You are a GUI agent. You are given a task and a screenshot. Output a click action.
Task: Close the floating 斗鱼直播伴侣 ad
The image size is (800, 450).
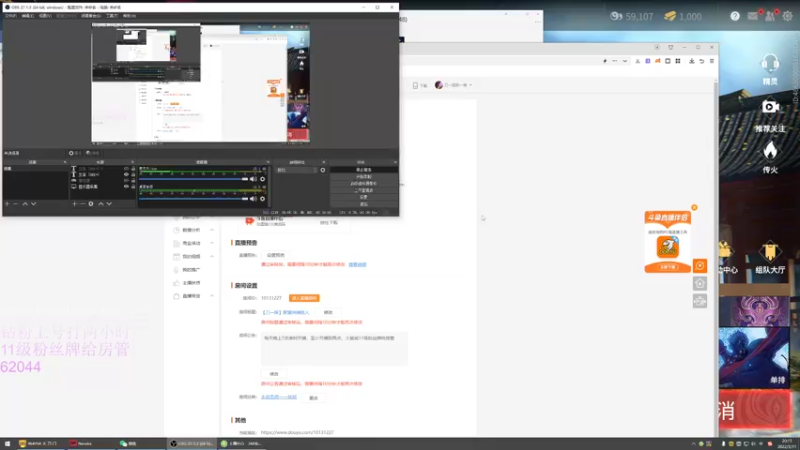(694, 208)
